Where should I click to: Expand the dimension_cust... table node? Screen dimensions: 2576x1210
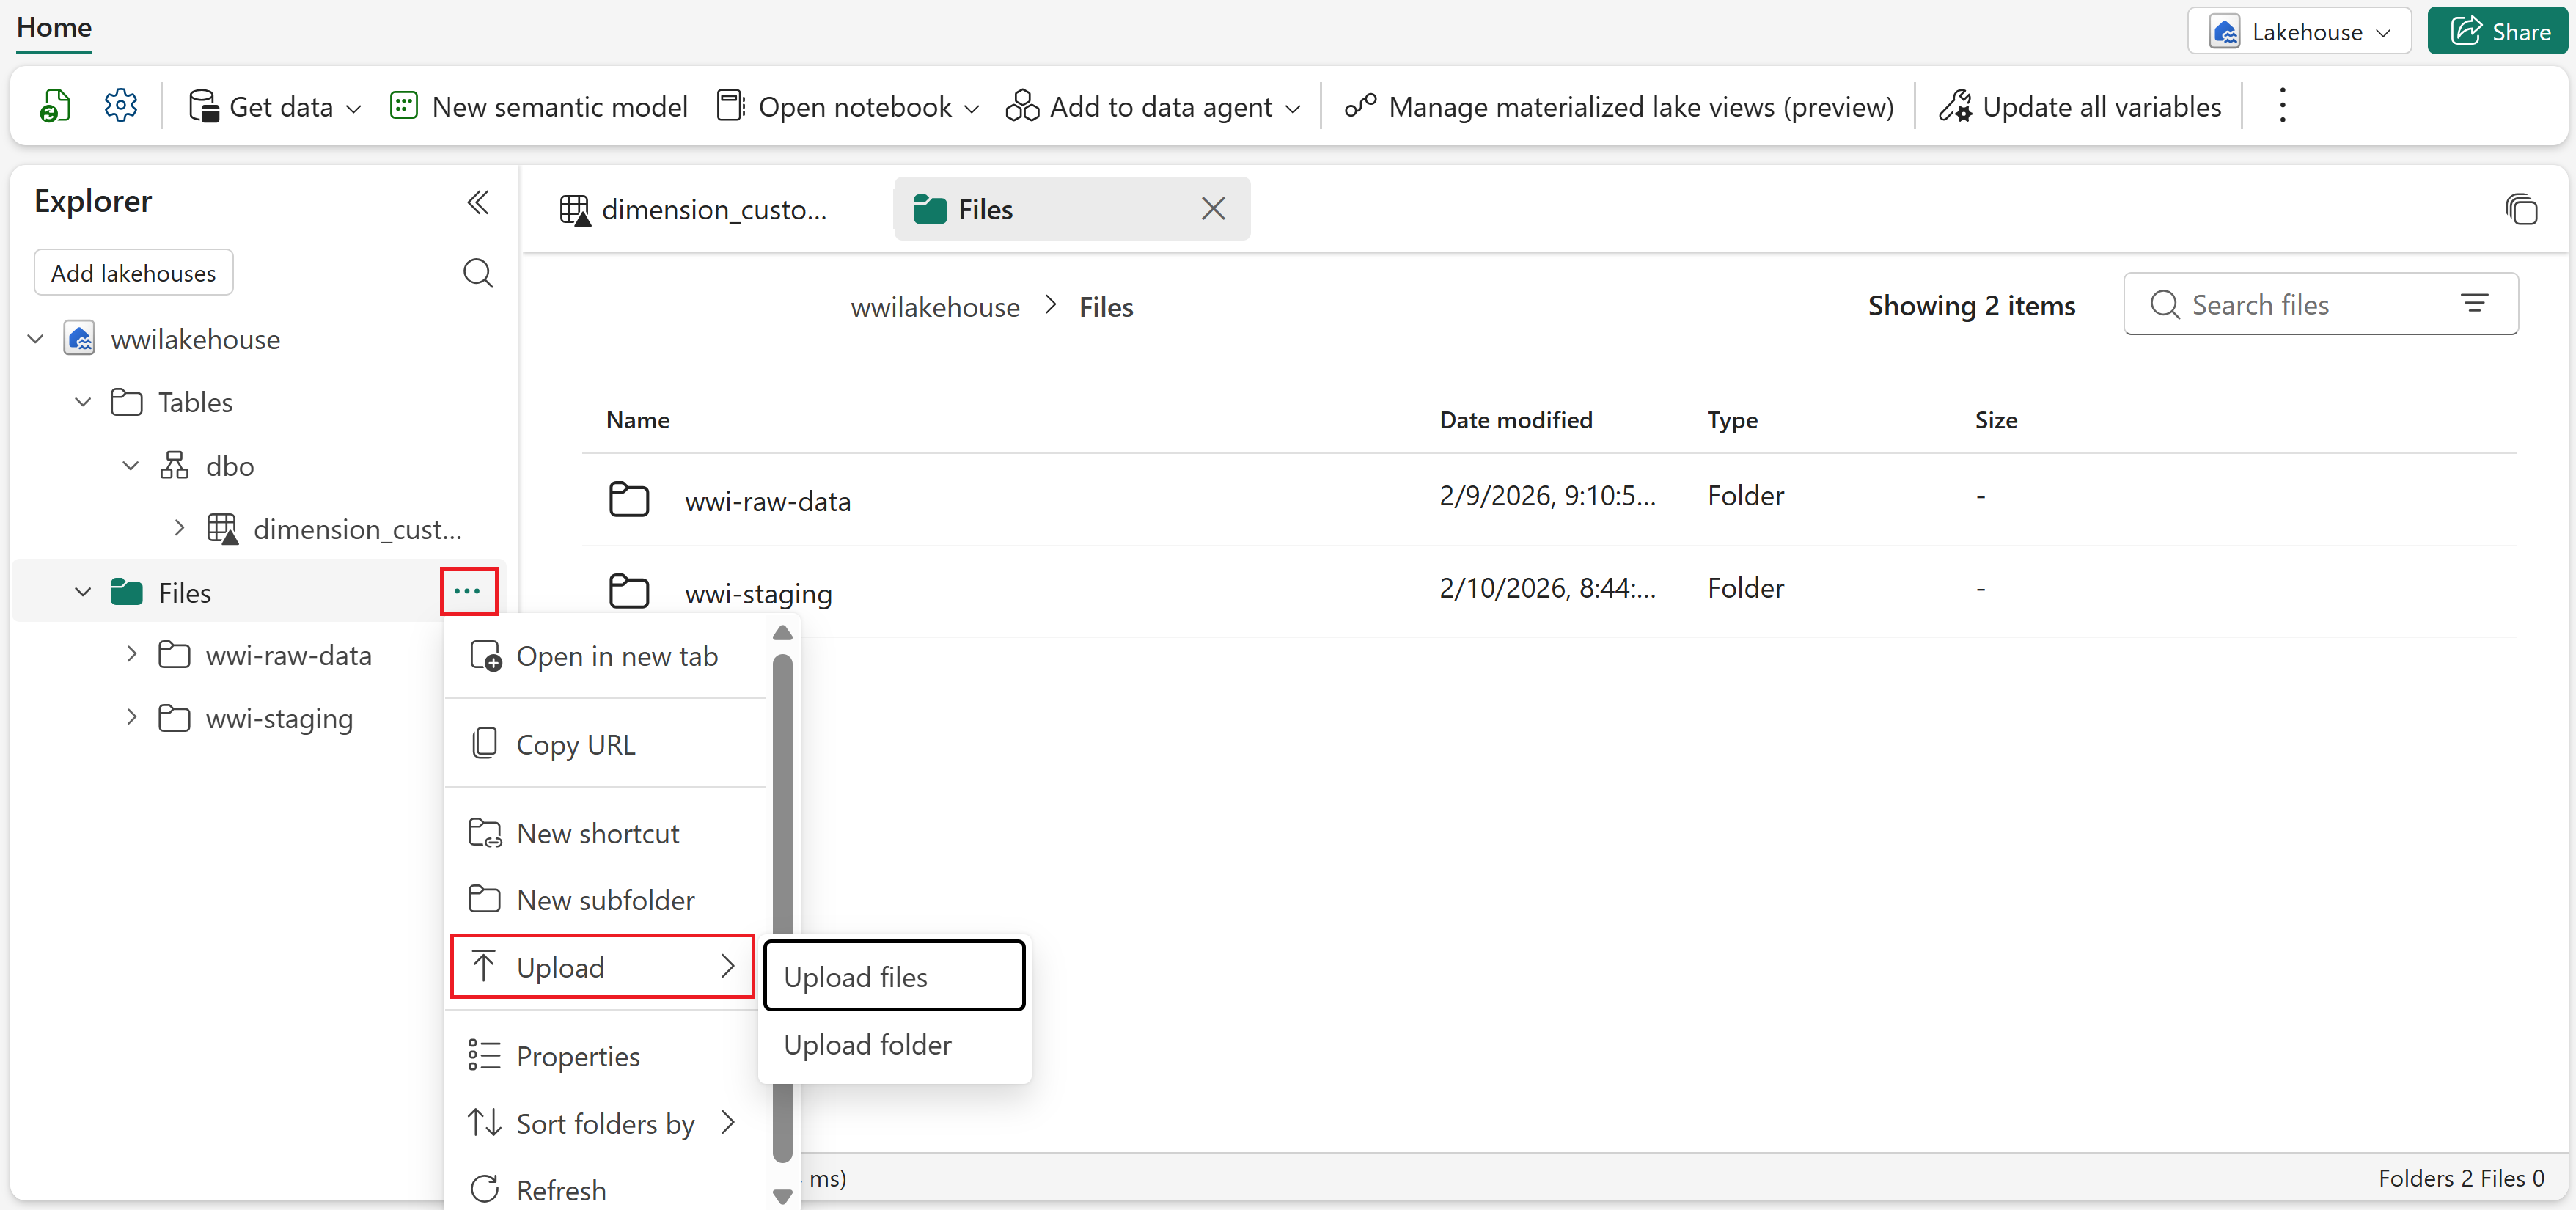179,528
